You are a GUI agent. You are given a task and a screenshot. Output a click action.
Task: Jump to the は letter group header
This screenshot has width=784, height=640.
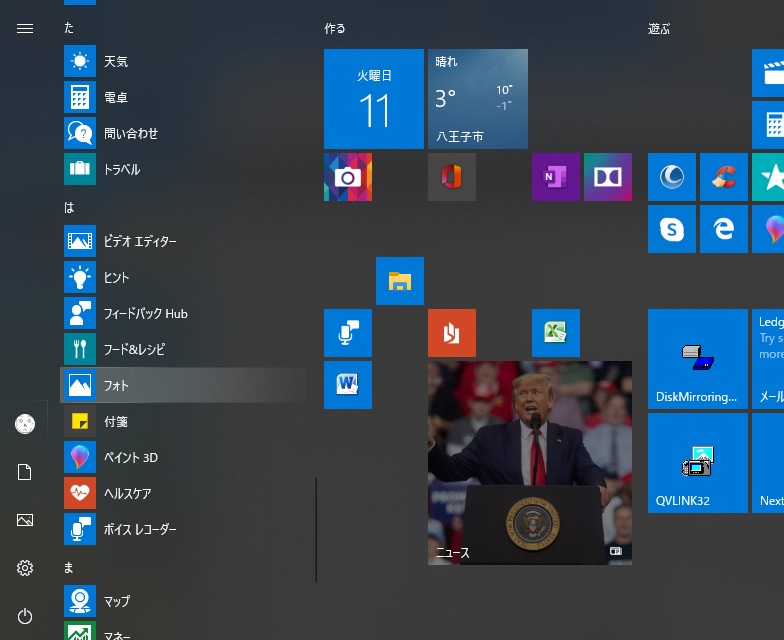(x=69, y=207)
